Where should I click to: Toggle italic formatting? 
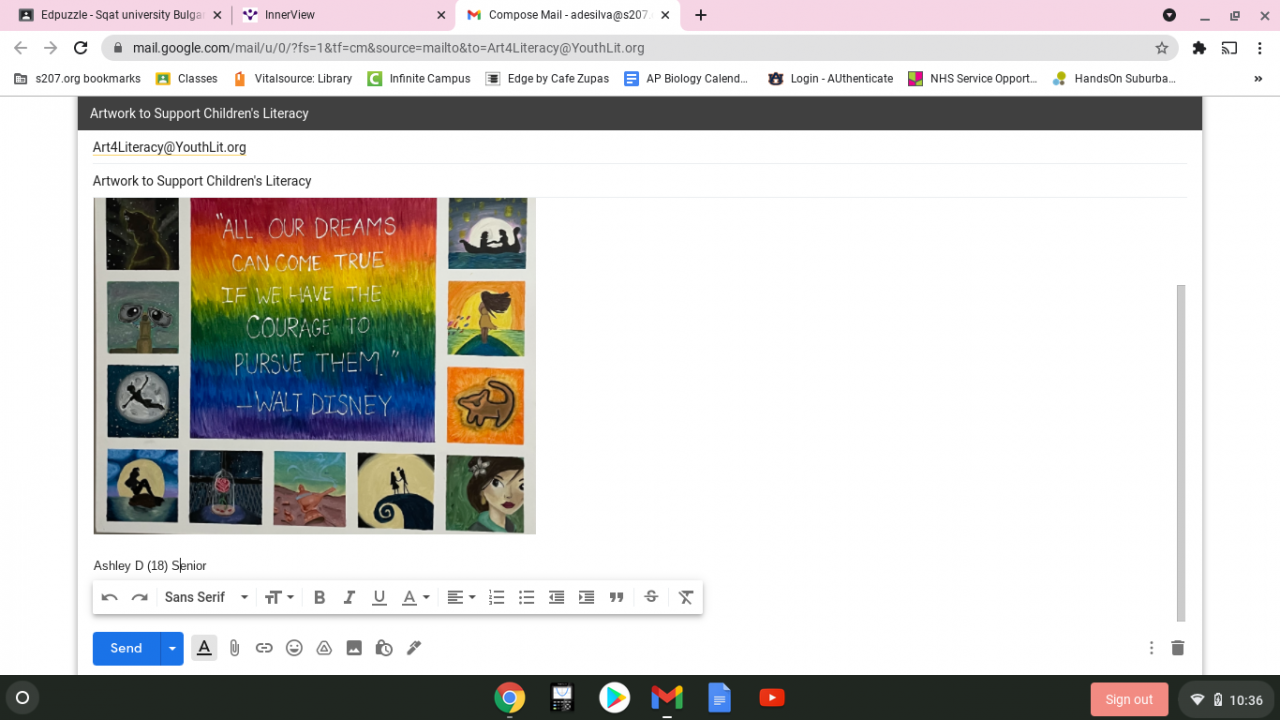(x=349, y=597)
